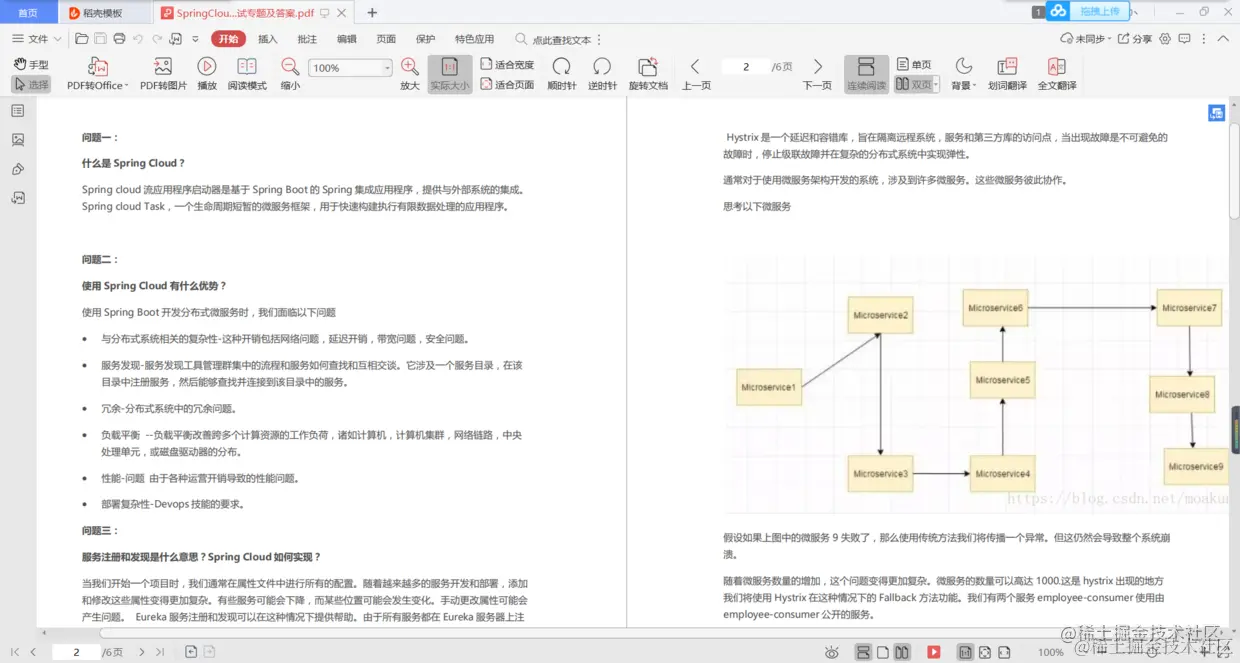Open the 保护 protect tab
This screenshot has width=1240, height=663.
coord(426,39)
